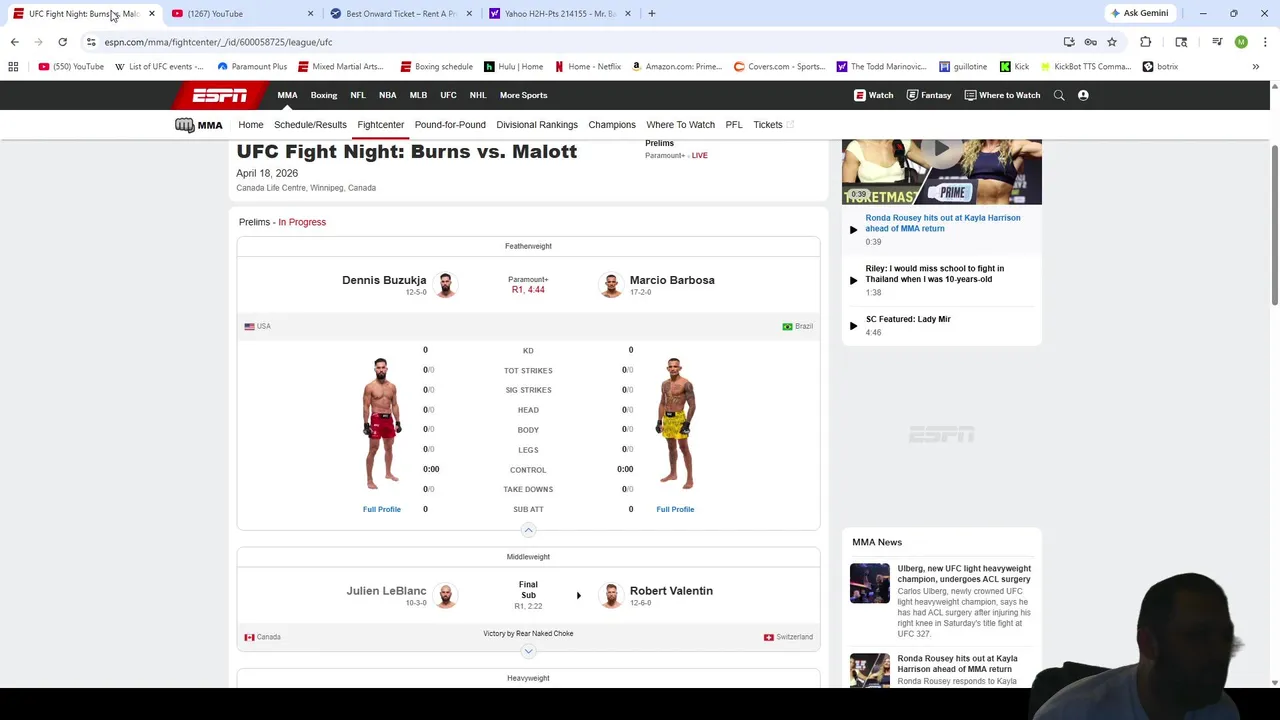The image size is (1280, 720).
Task: Switch to the Best Onward Ticket tab
Action: [401, 13]
